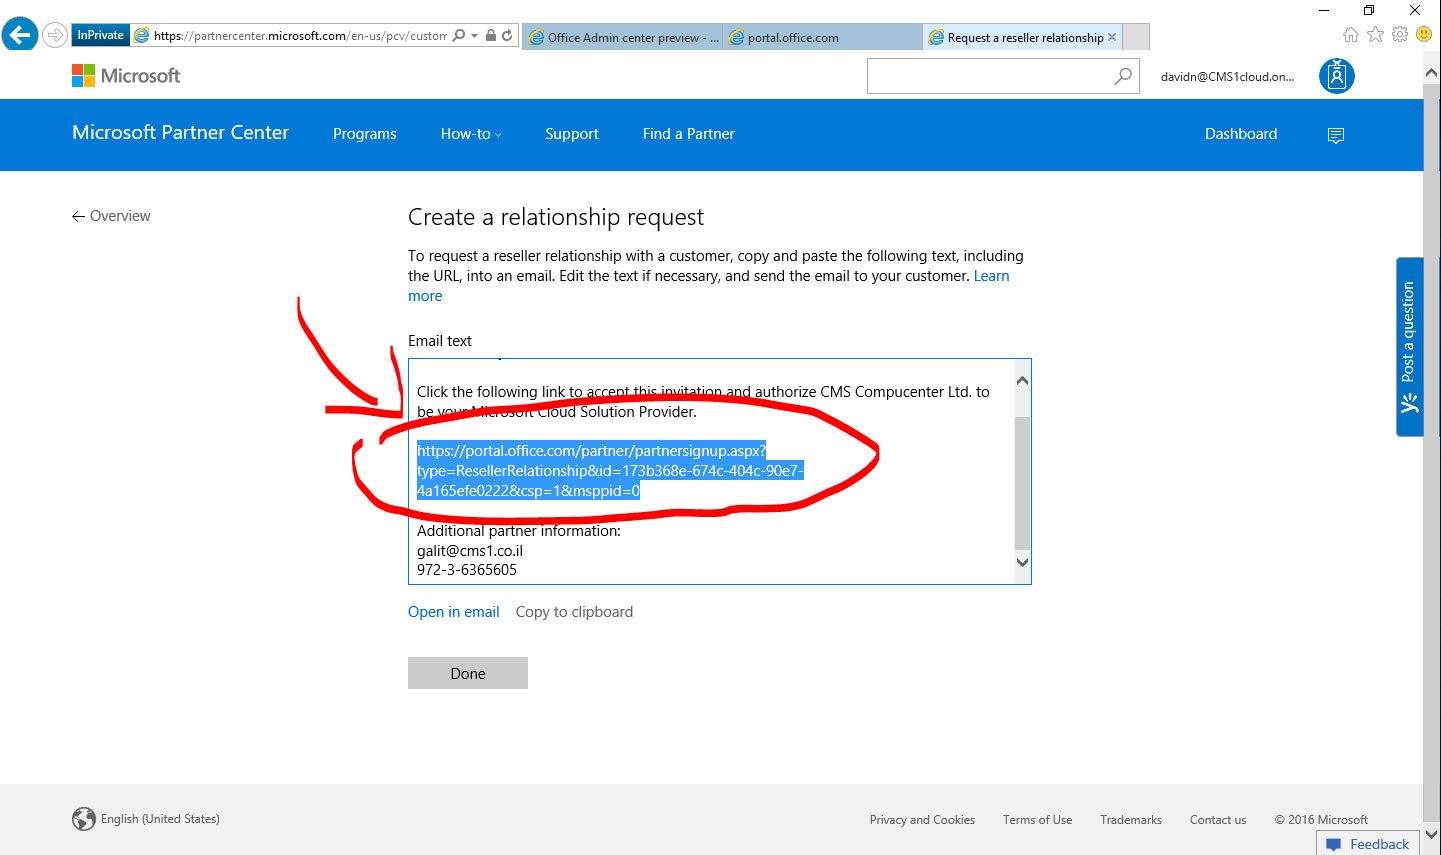The image size is (1441, 855).
Task: Click the browser Forward arrow button
Action: tap(54, 35)
